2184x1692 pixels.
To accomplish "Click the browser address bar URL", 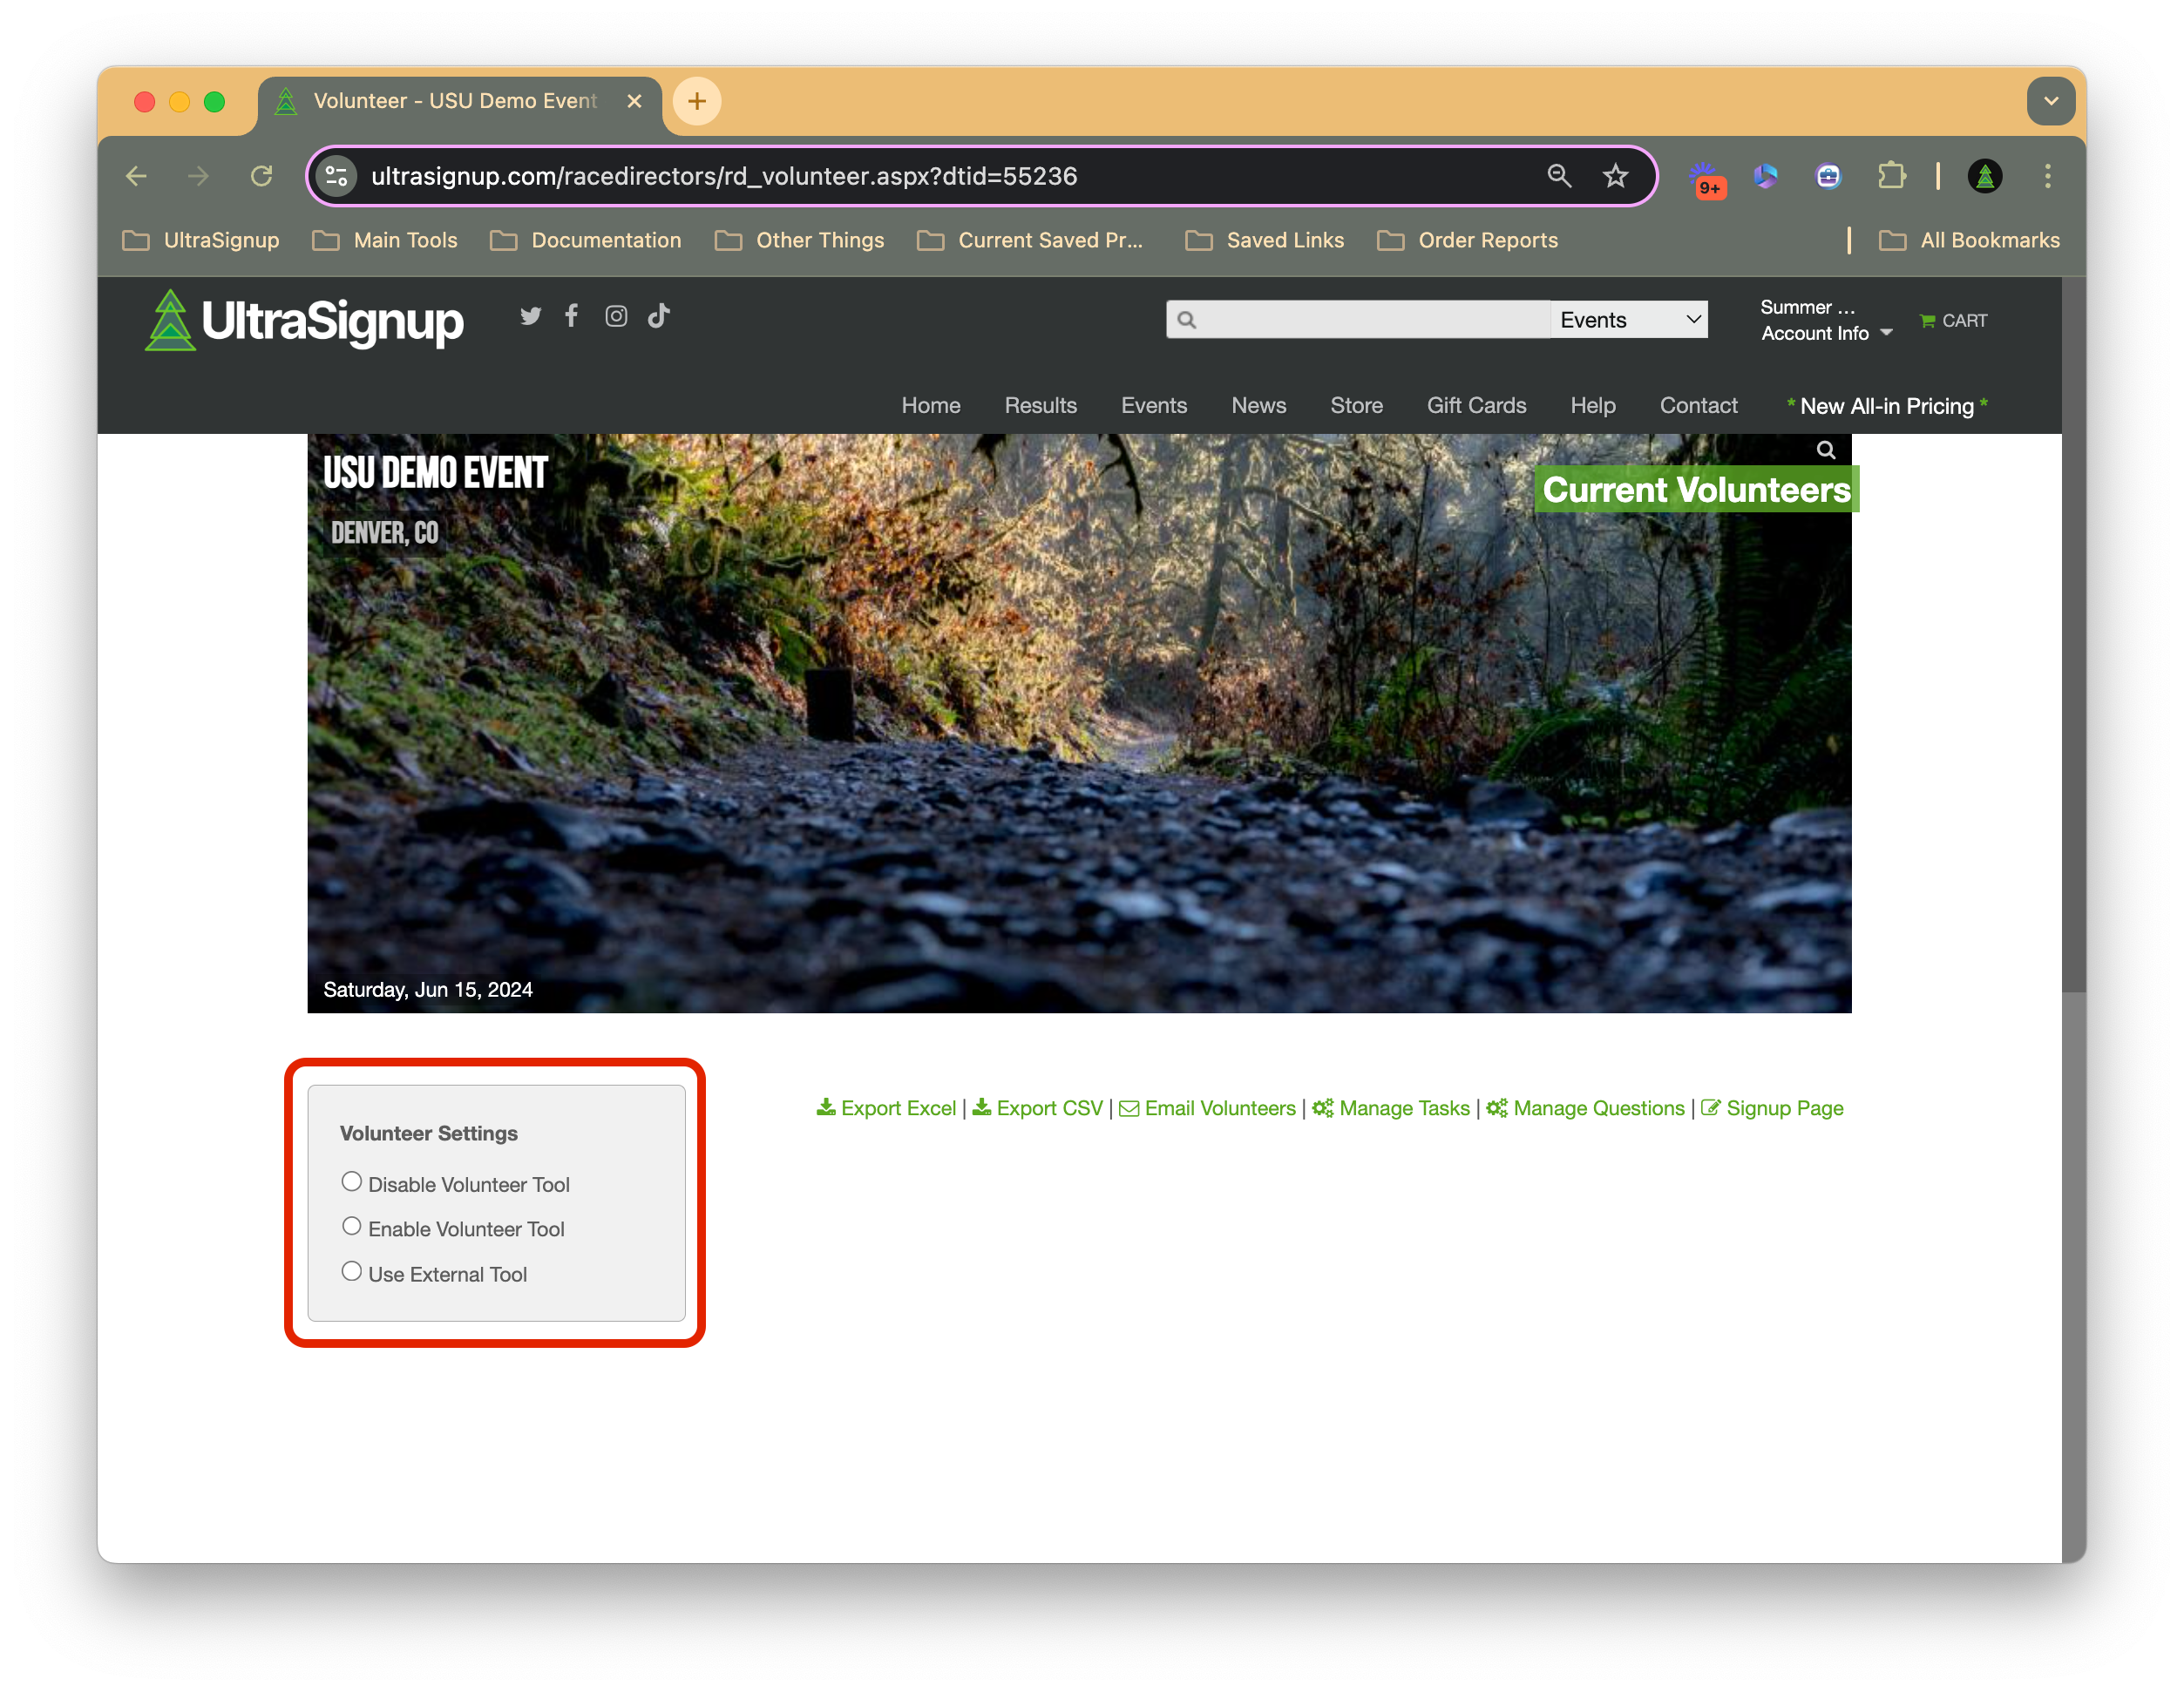I will pyautogui.click(x=724, y=176).
